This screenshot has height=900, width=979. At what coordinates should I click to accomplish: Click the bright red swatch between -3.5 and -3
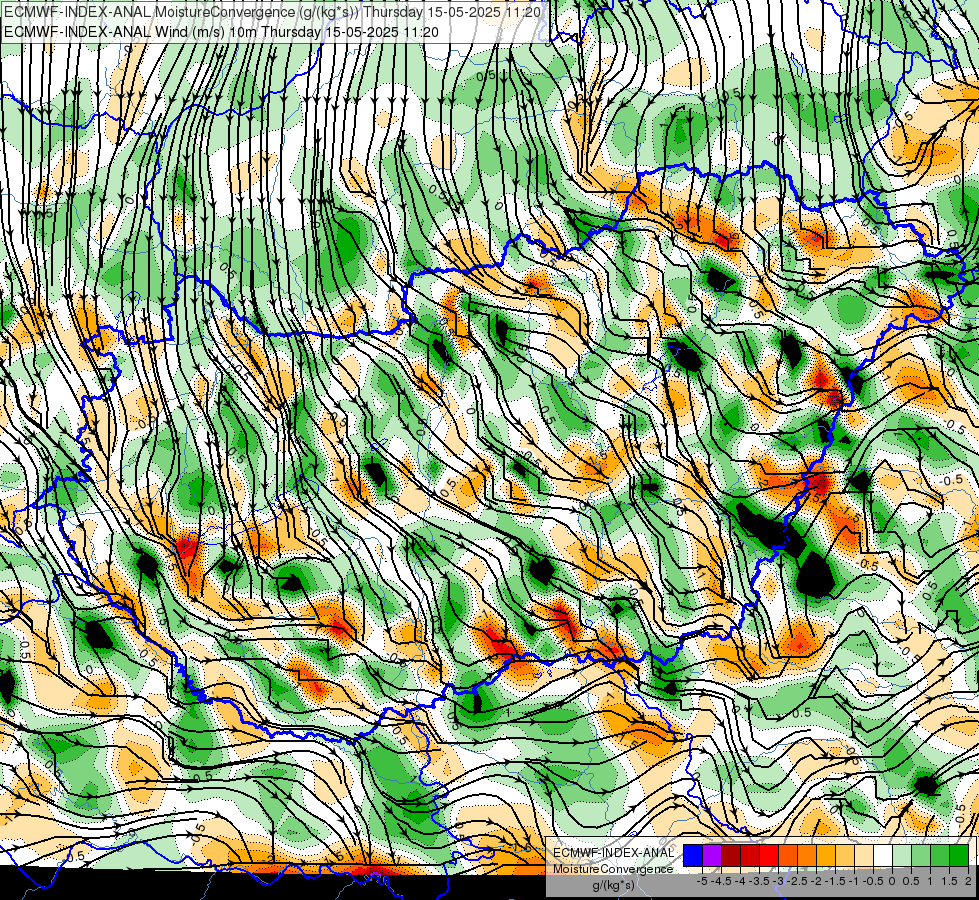coord(769,856)
